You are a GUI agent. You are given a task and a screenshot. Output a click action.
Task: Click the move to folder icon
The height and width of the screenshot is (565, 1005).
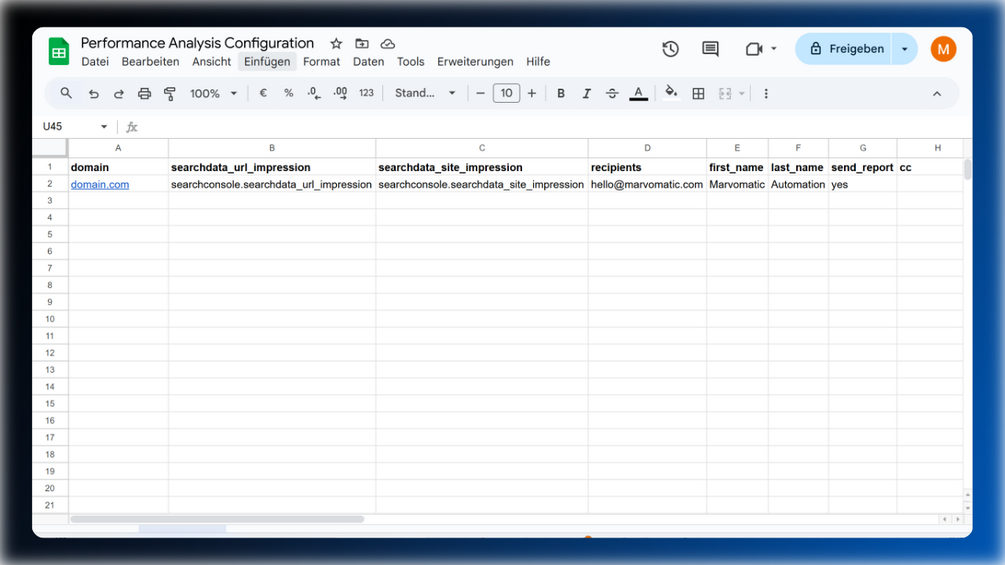coord(362,44)
